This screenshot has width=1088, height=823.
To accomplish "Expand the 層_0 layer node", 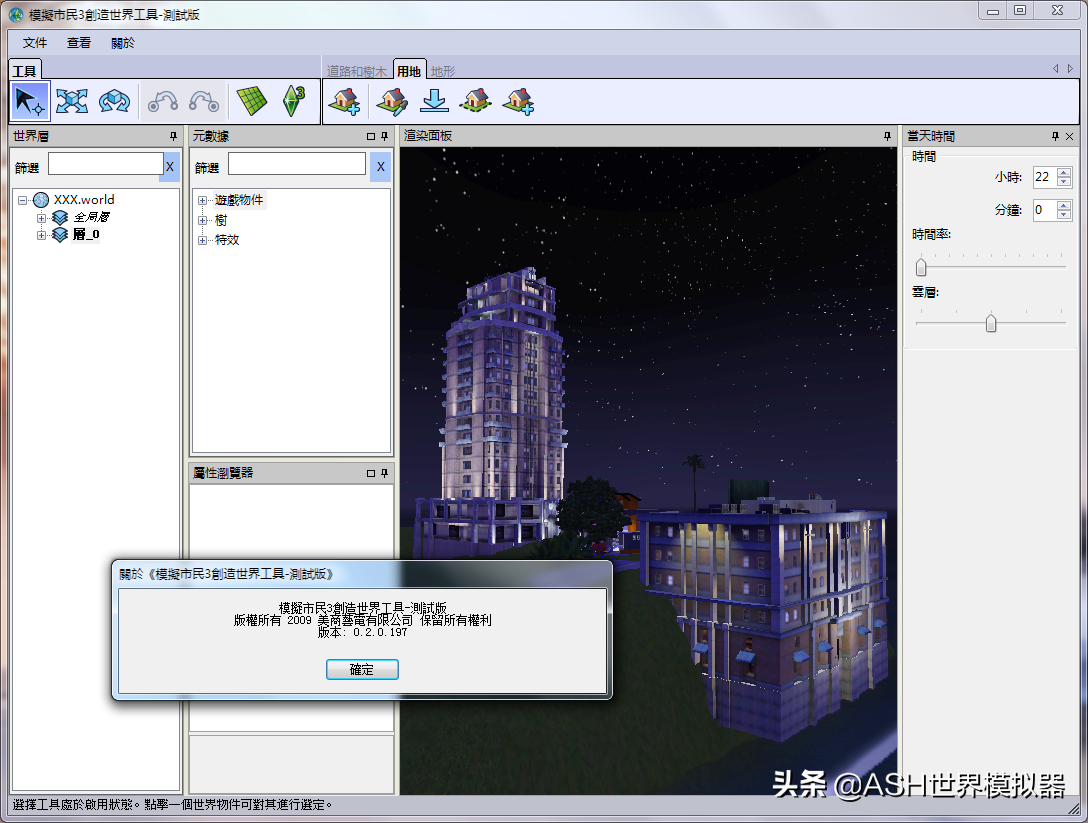I will (x=42, y=235).
